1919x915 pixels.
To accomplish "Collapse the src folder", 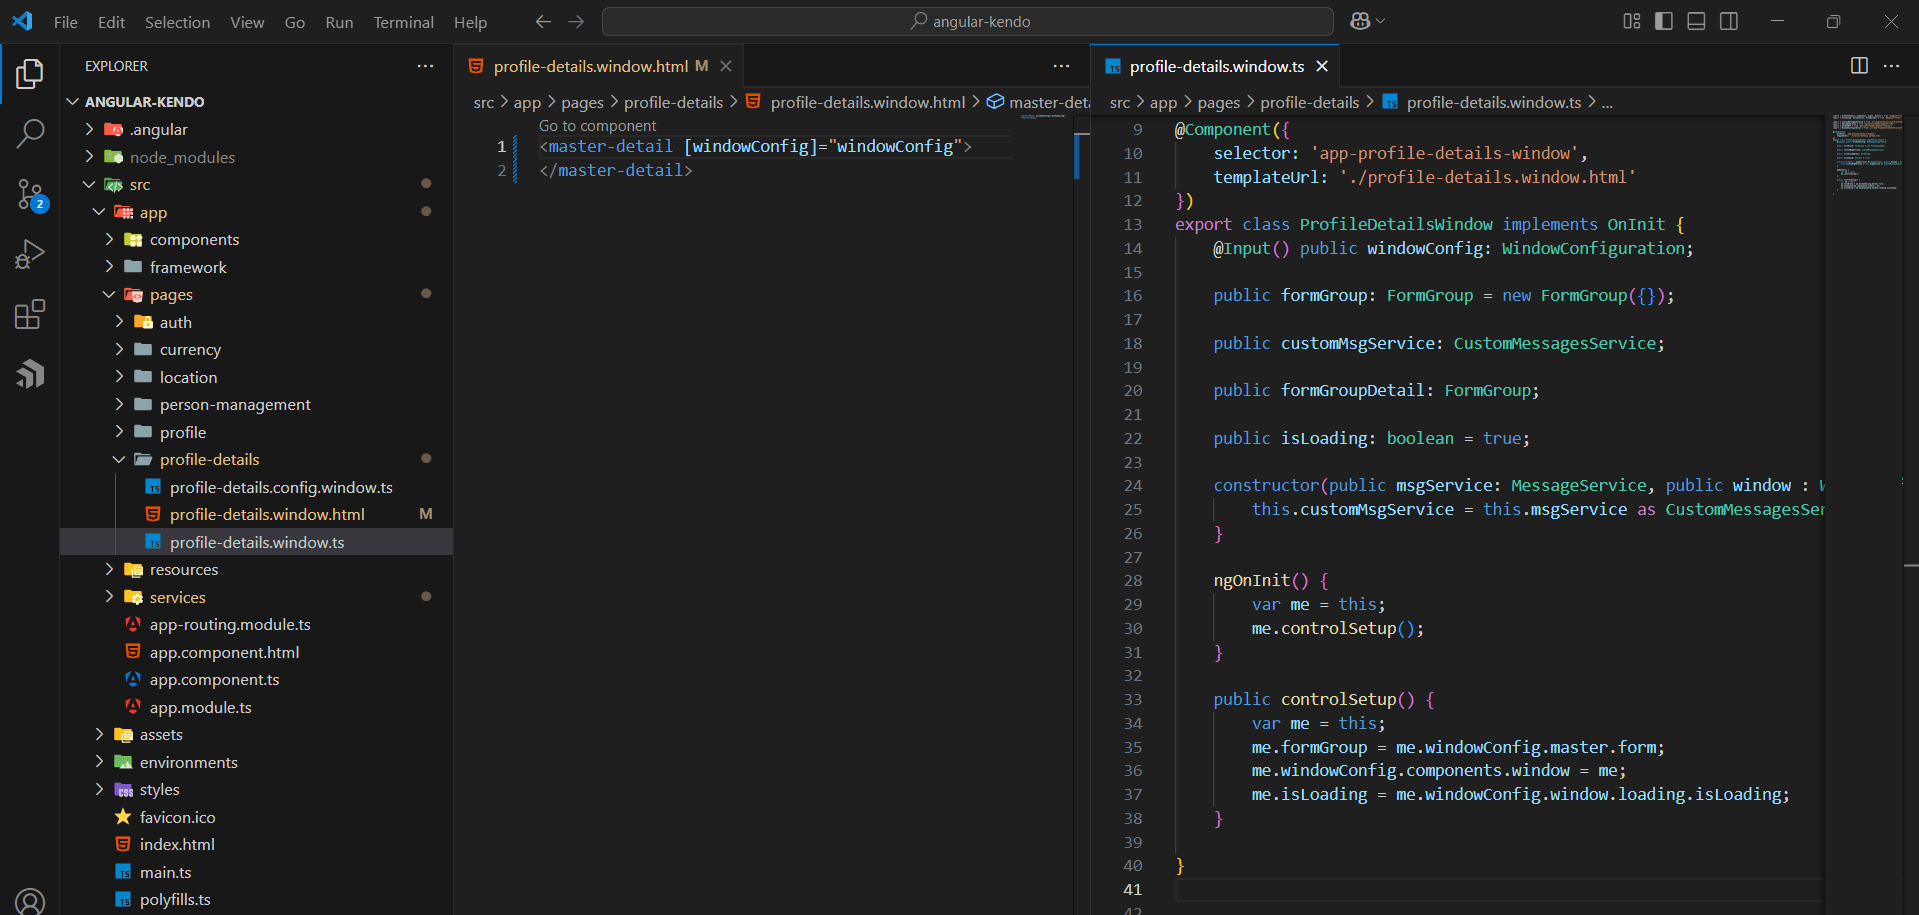I will pos(90,184).
